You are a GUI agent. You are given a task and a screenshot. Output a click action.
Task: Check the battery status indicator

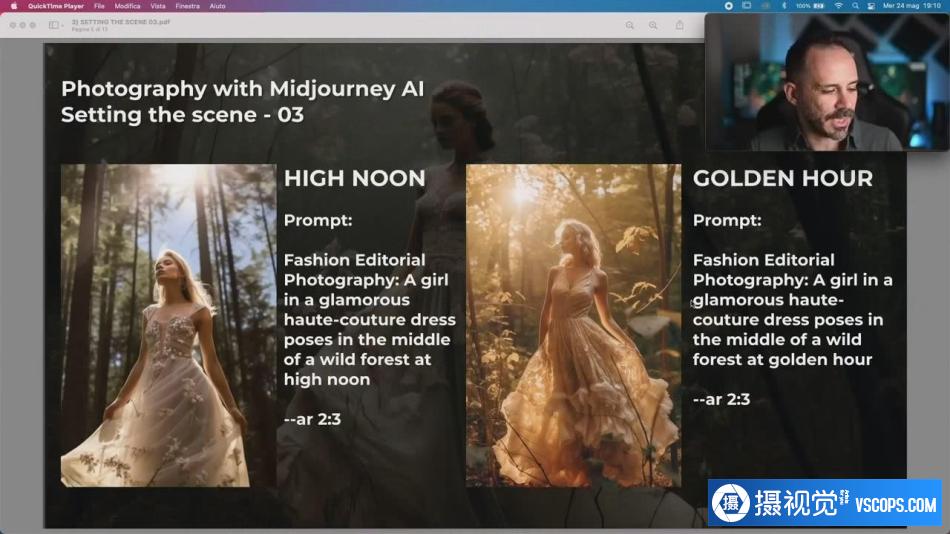click(810, 6)
